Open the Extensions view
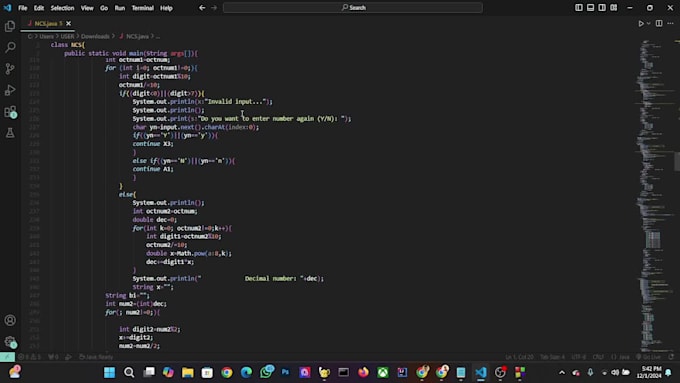Viewport: 680px width, 383px height. (x=10, y=111)
